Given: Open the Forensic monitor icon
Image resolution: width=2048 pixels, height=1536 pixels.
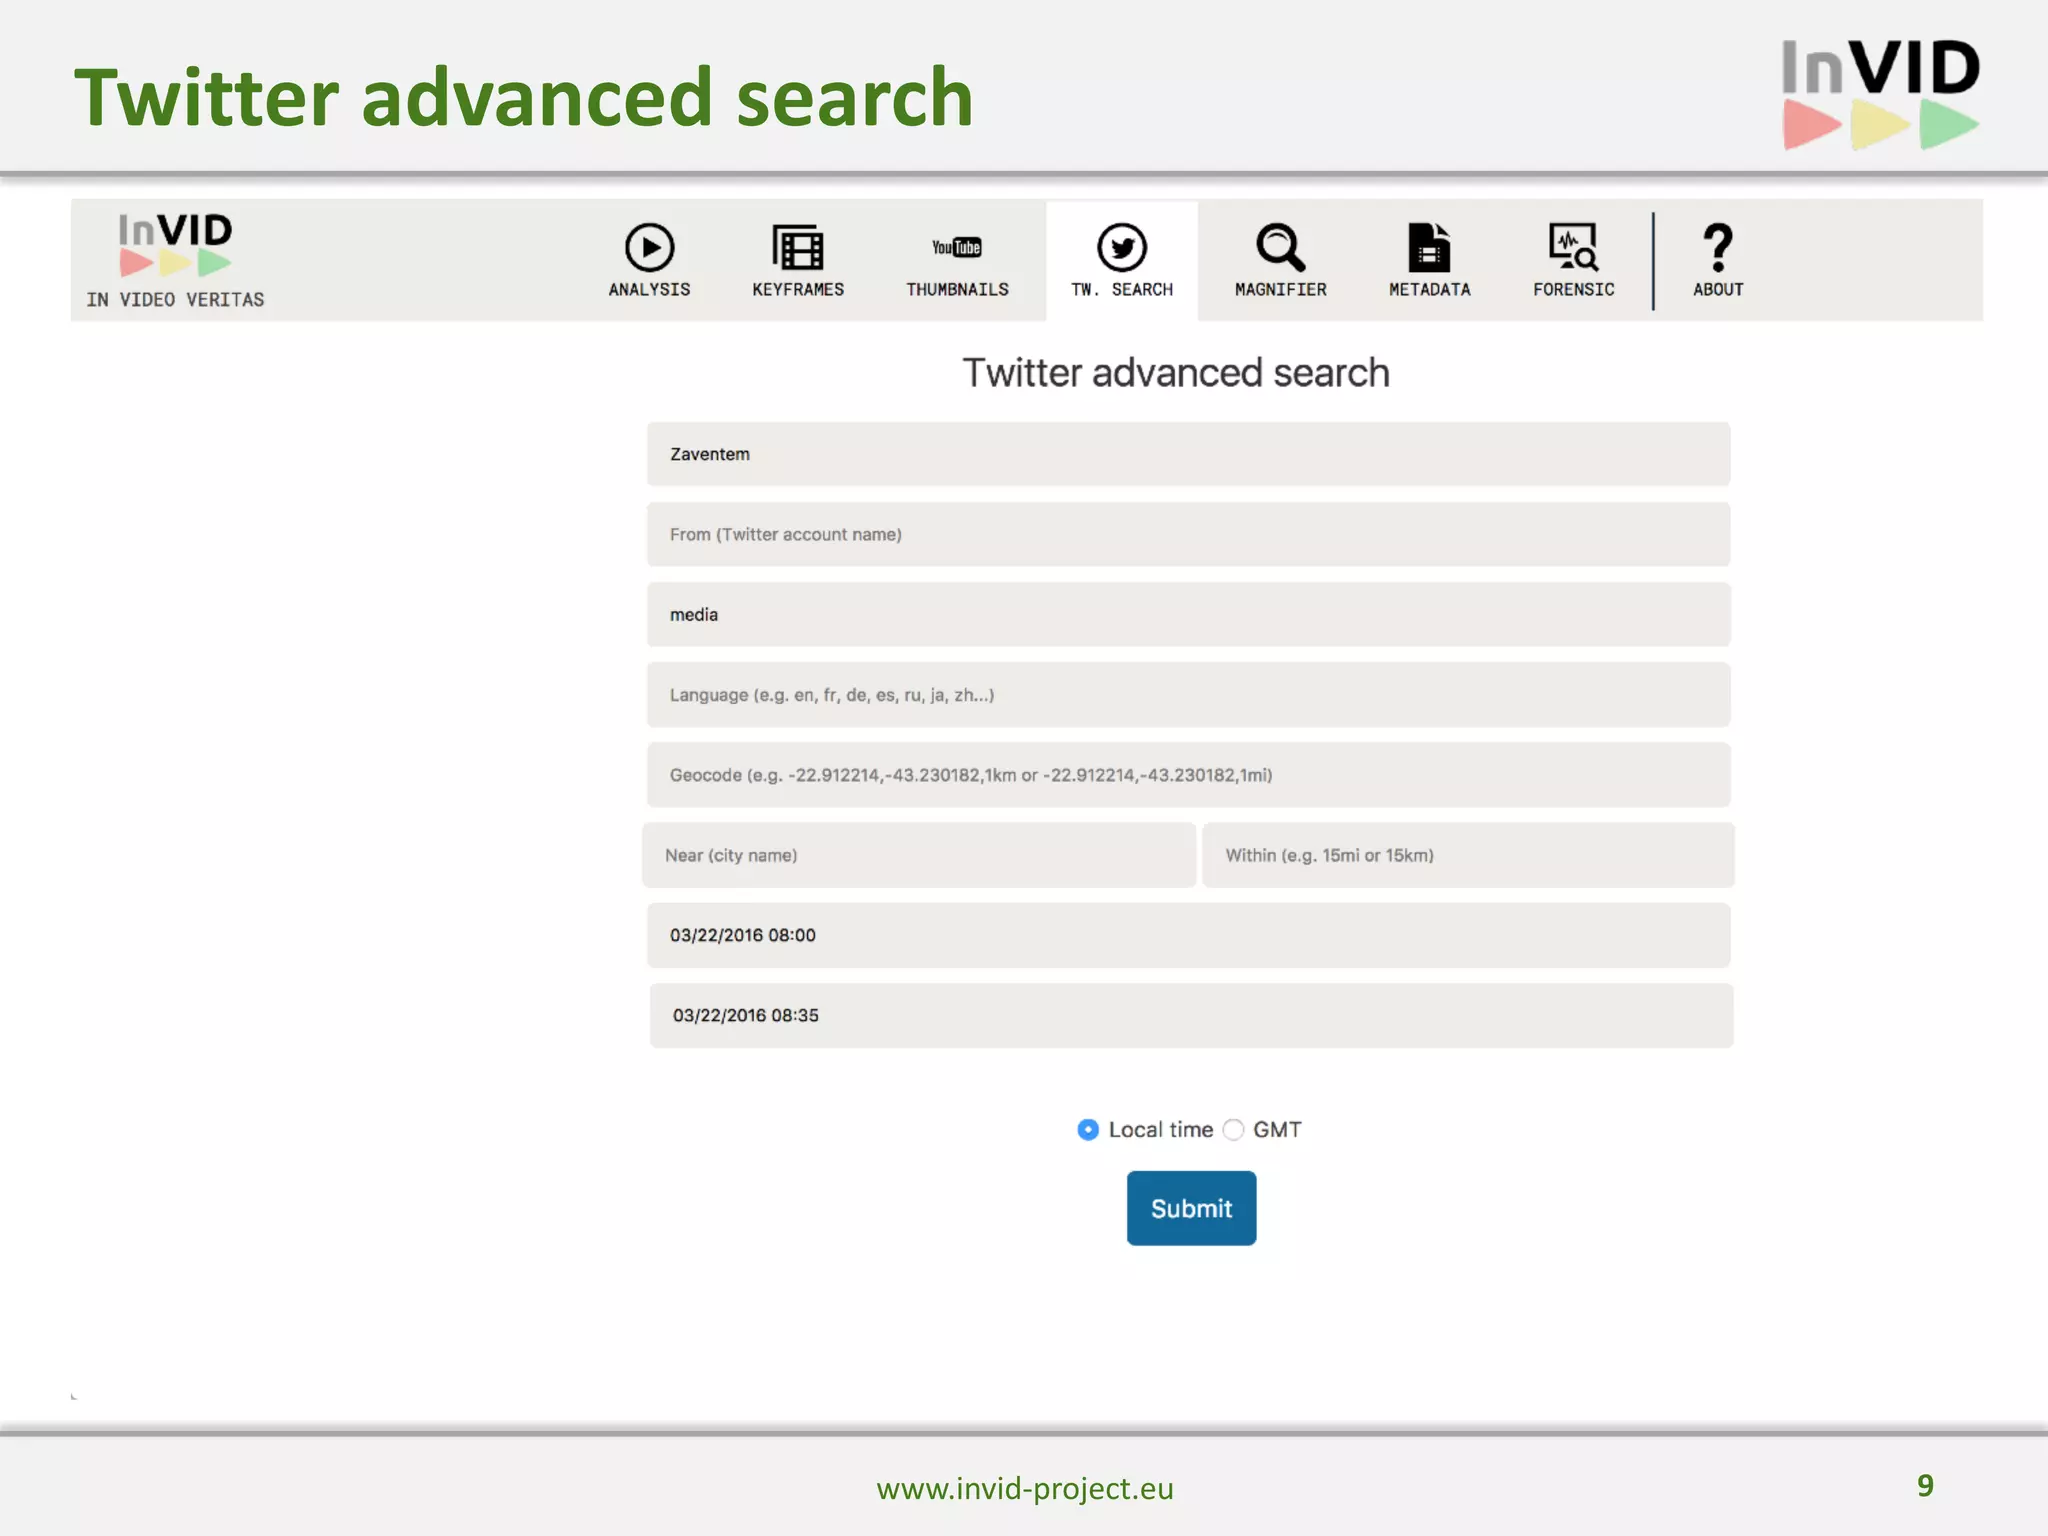Looking at the screenshot, I should 1573,247.
